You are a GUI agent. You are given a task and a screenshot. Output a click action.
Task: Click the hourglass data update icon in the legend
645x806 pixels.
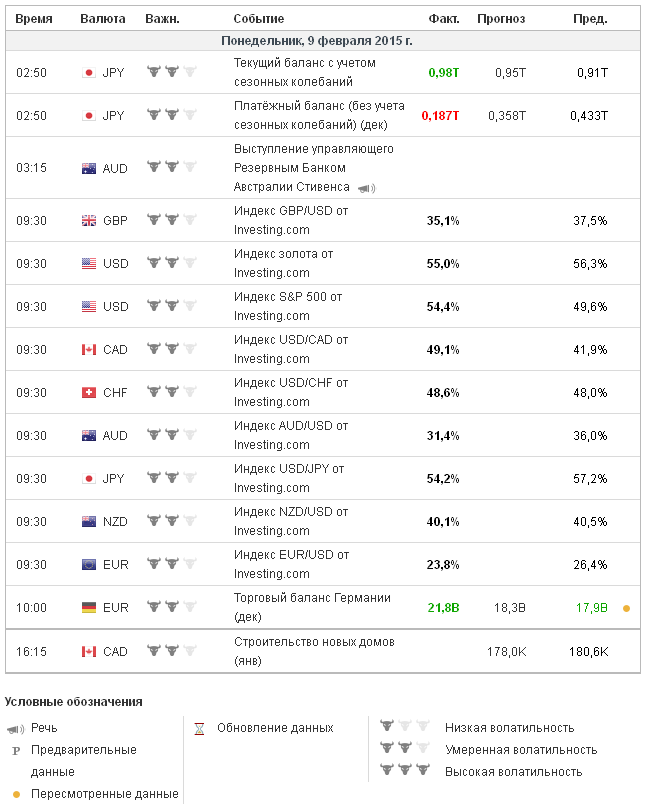198,728
